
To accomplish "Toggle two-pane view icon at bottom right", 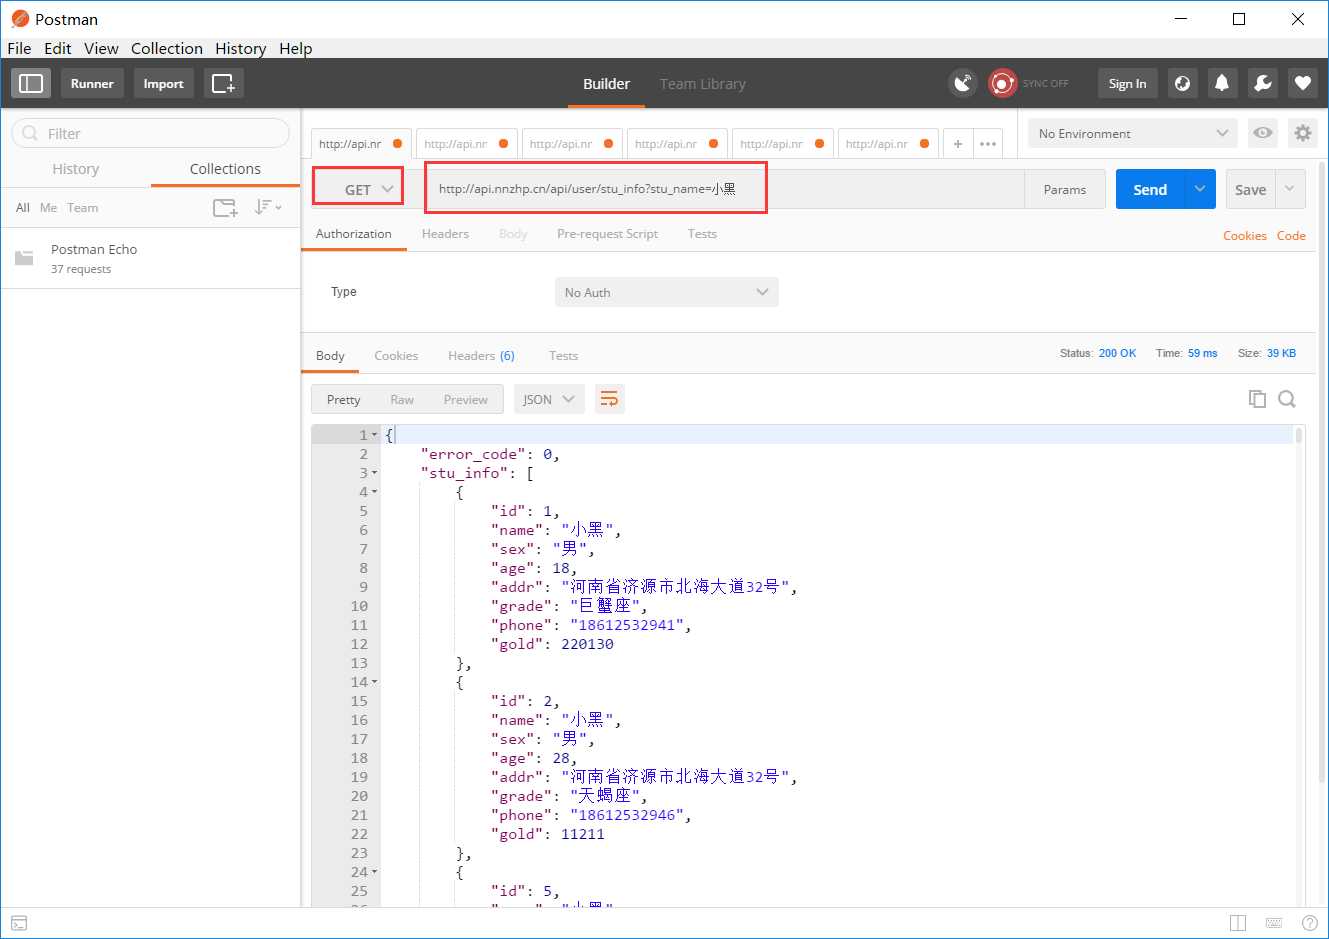I will (1238, 923).
